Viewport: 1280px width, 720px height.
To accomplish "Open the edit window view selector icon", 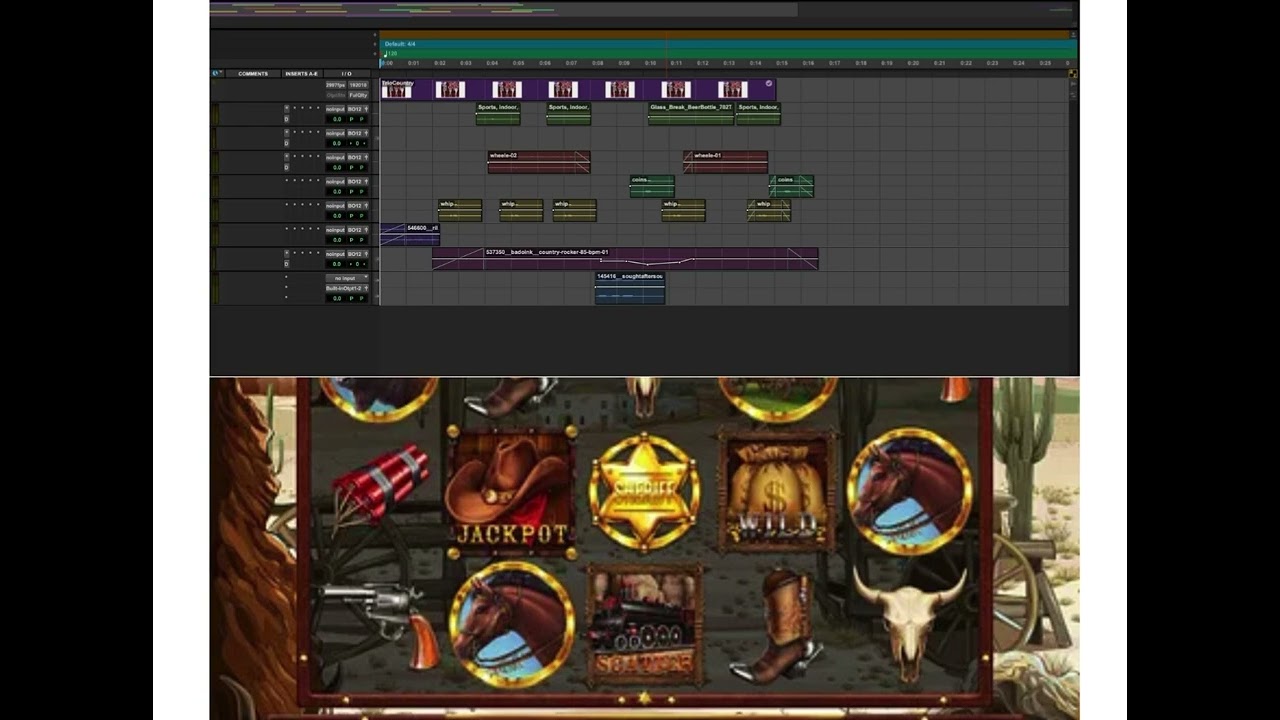I will (x=216, y=73).
